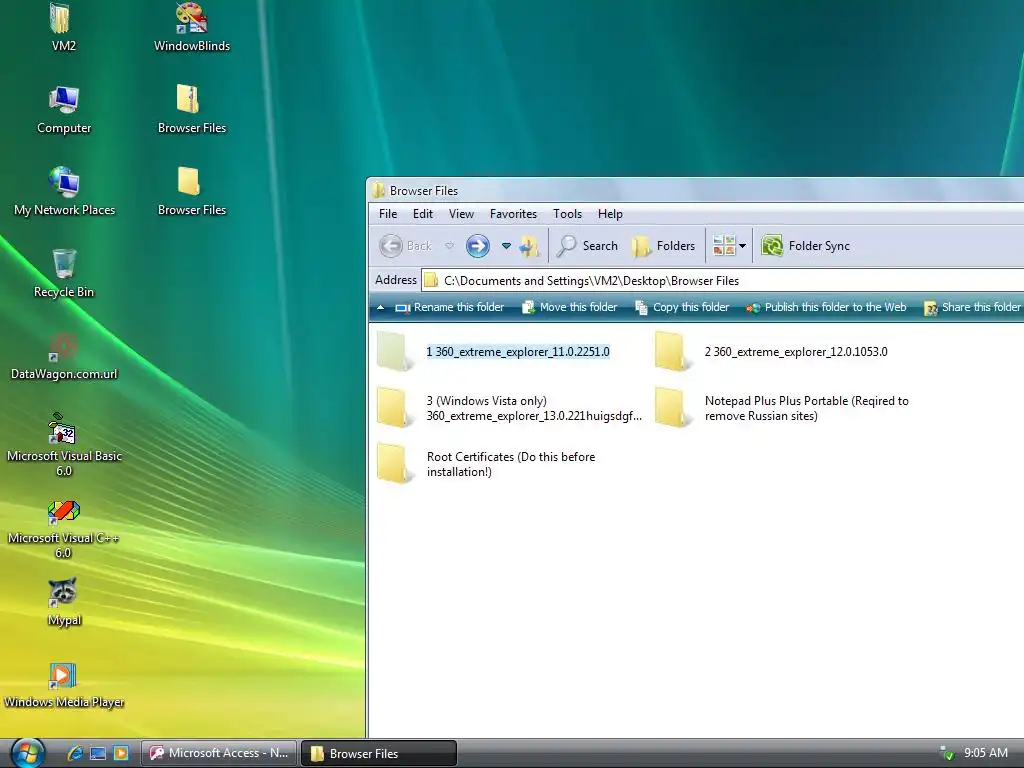
Task: Click the green system tray icon
Action: (x=946, y=754)
